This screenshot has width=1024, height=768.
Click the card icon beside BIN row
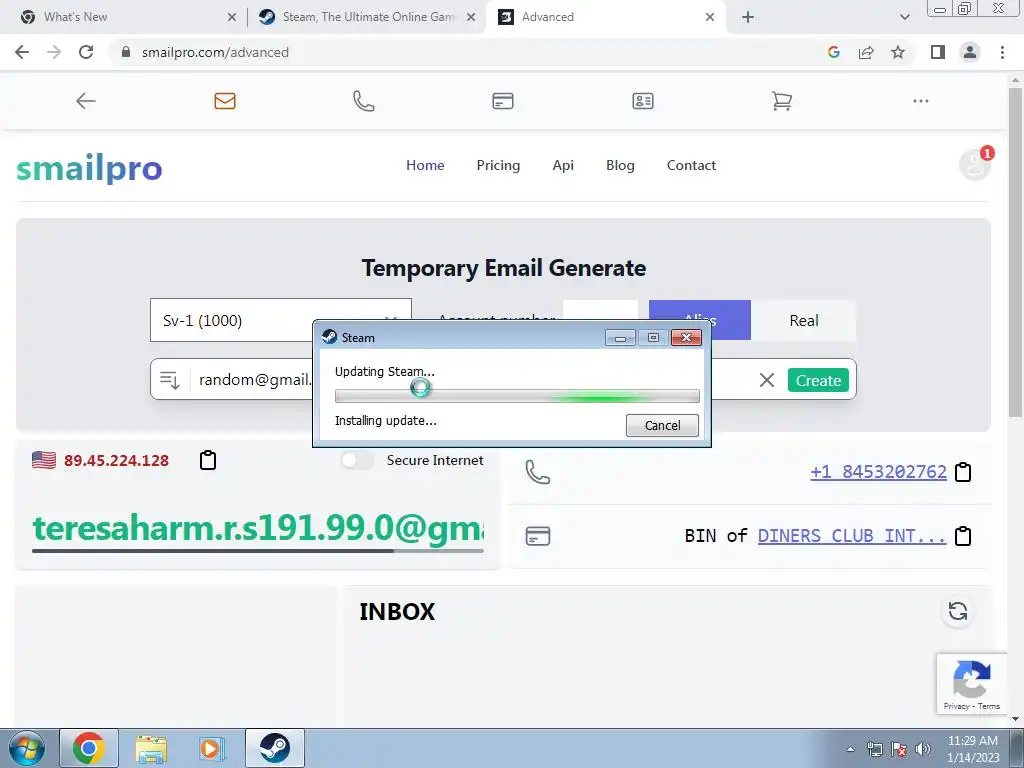538,536
